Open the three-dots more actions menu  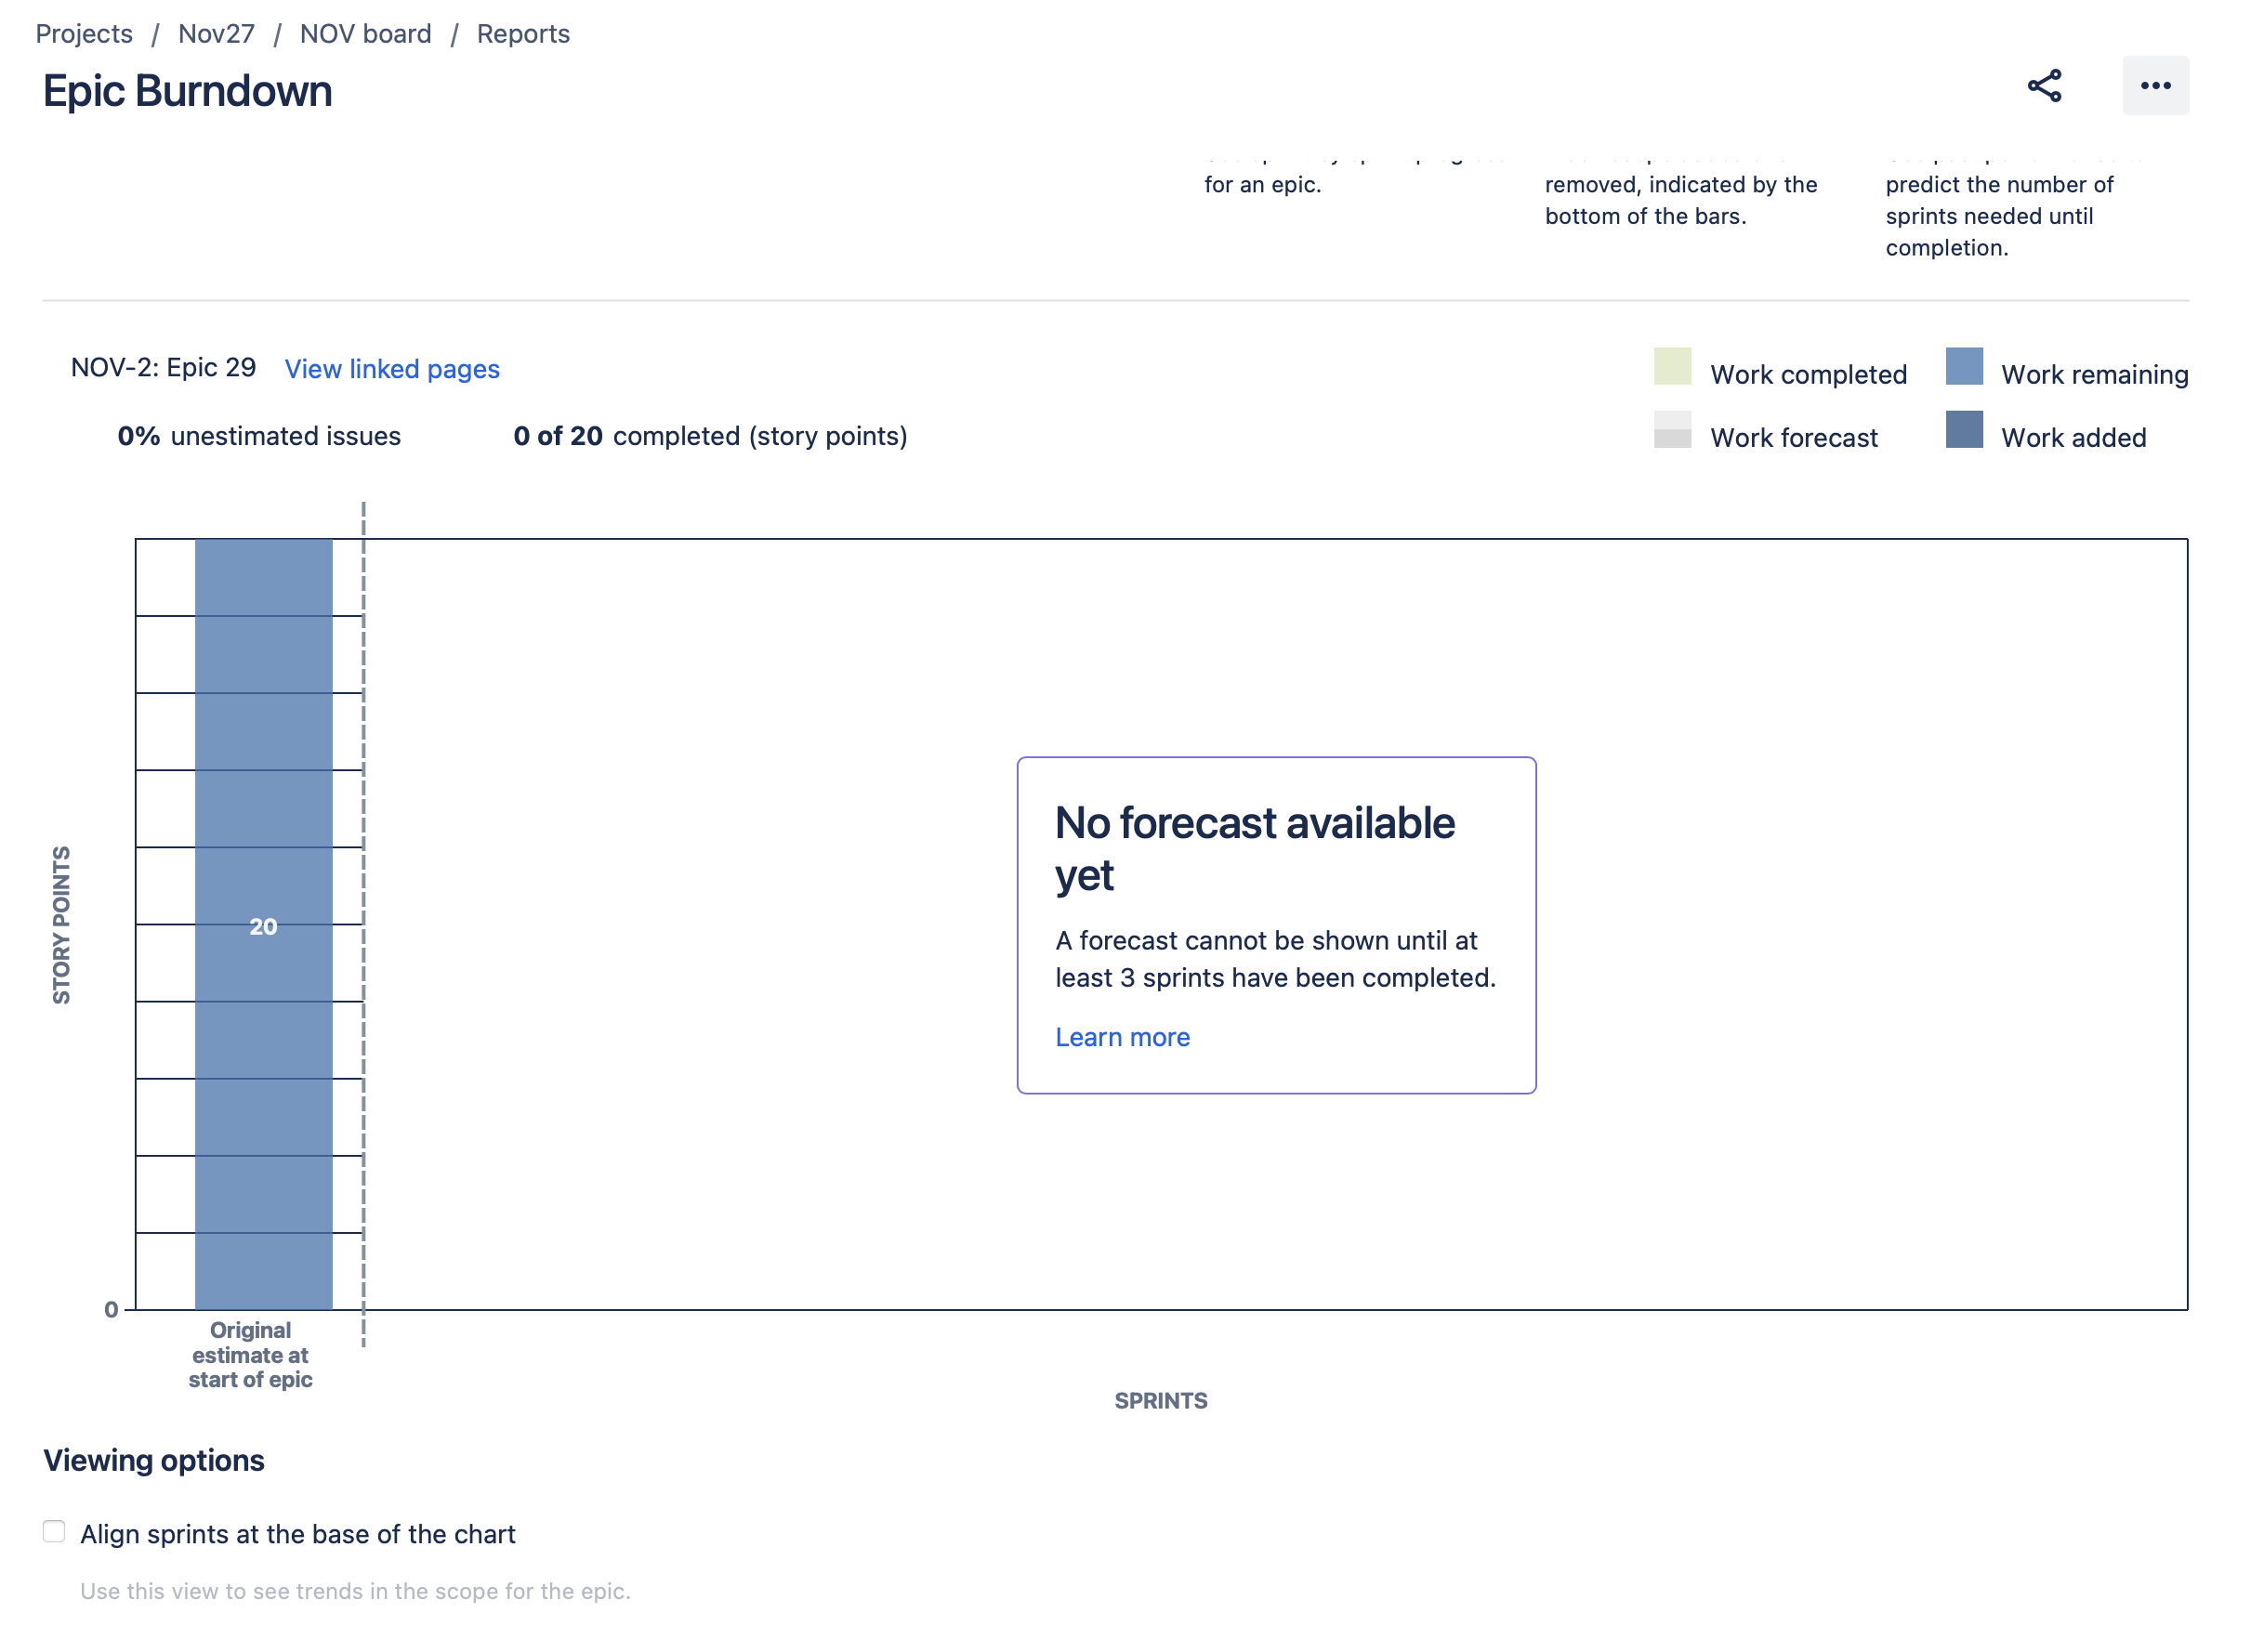pos(2155,86)
